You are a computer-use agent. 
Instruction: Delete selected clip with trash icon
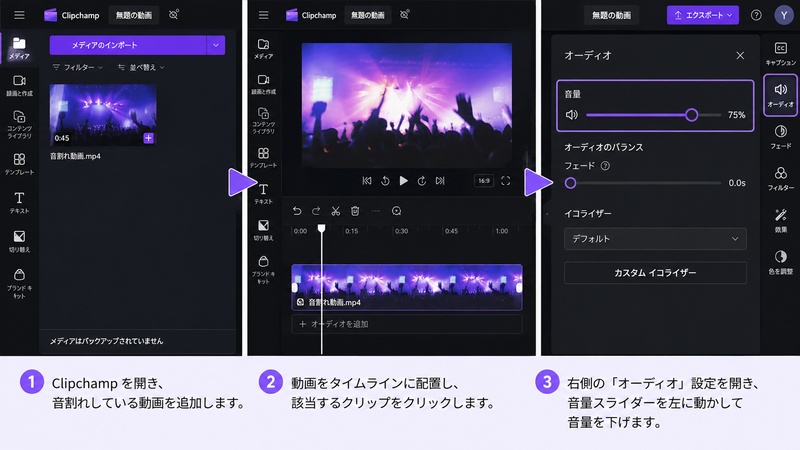click(x=355, y=211)
